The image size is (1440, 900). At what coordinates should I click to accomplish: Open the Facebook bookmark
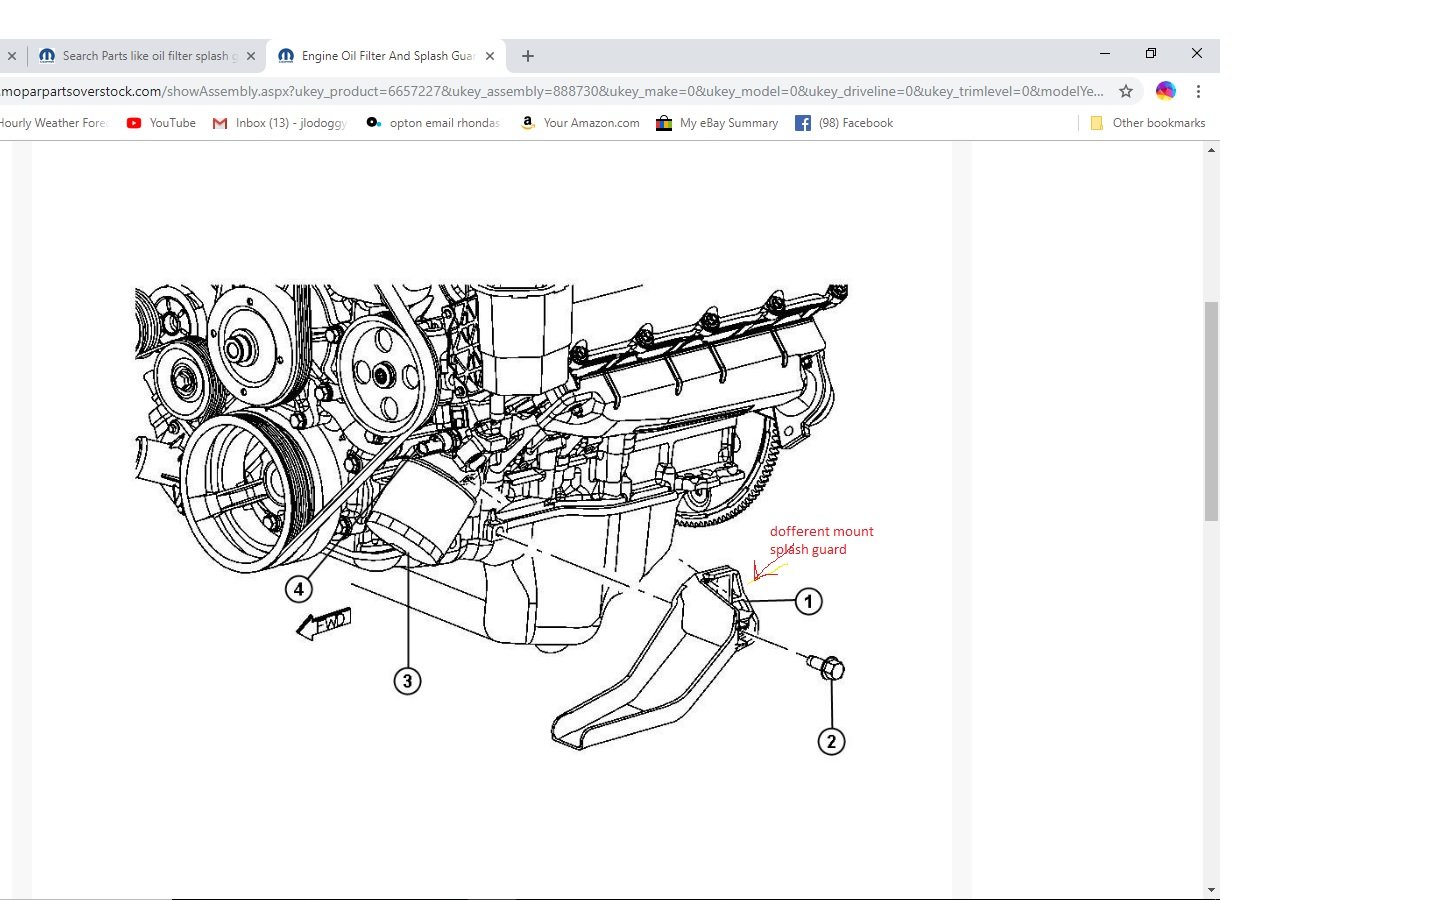coord(844,123)
